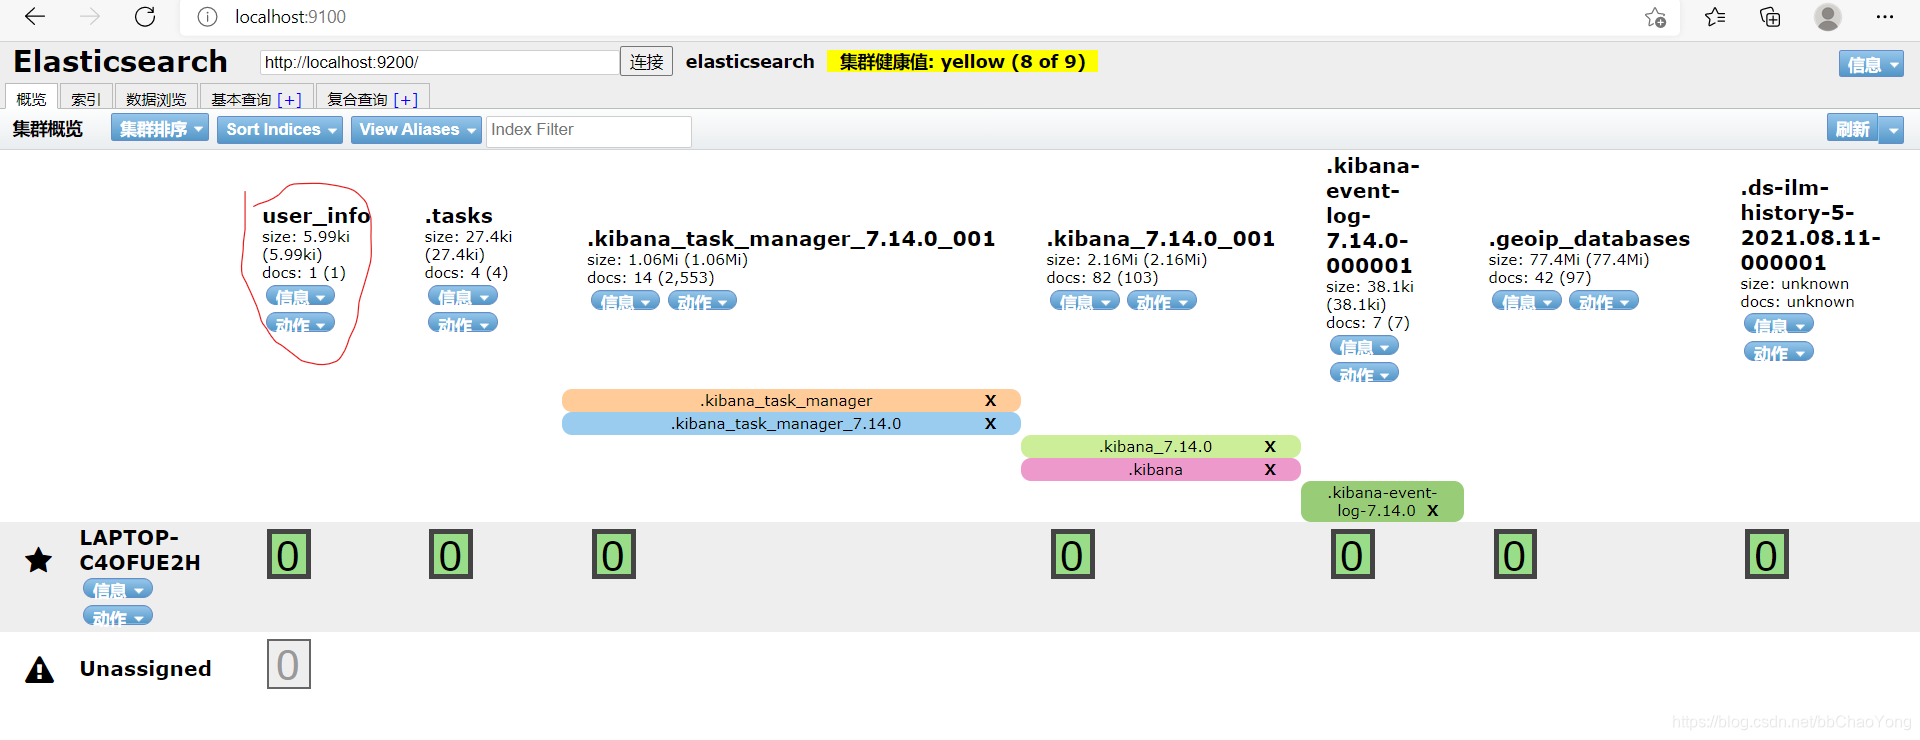
Task: Select shard 0 of .ds-ilm-history index
Action: pyautogui.click(x=1767, y=555)
